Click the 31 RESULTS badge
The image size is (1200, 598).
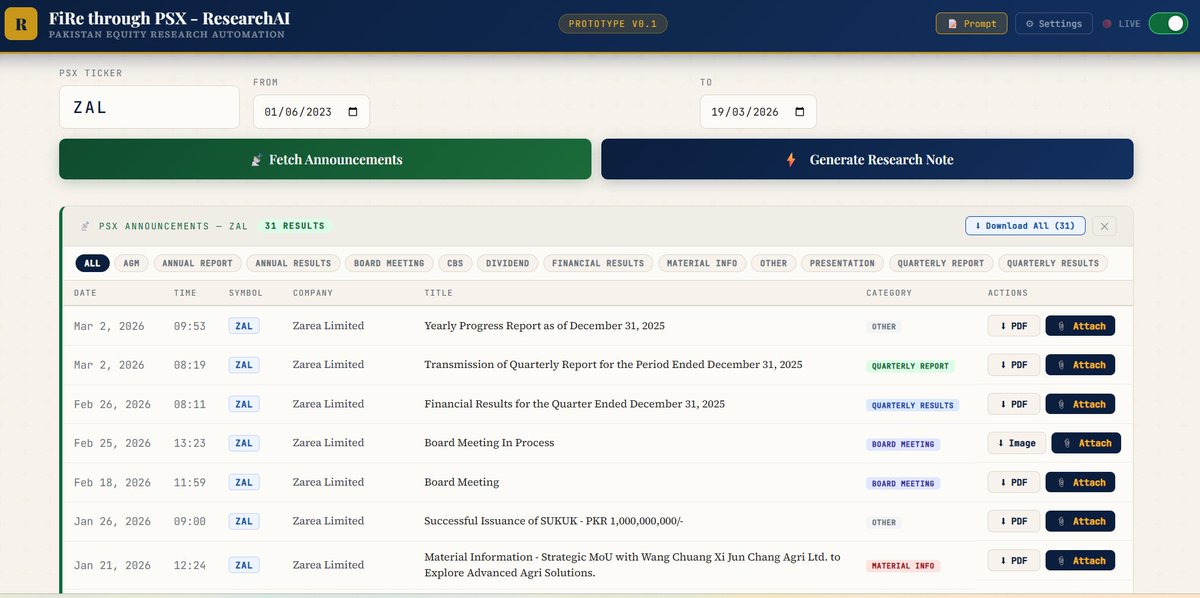pos(294,226)
